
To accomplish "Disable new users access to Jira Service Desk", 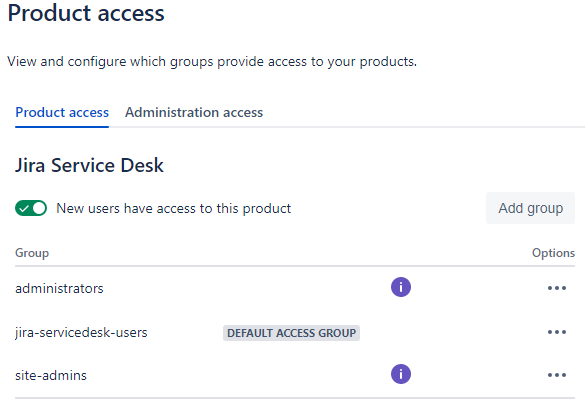I will point(31,208).
